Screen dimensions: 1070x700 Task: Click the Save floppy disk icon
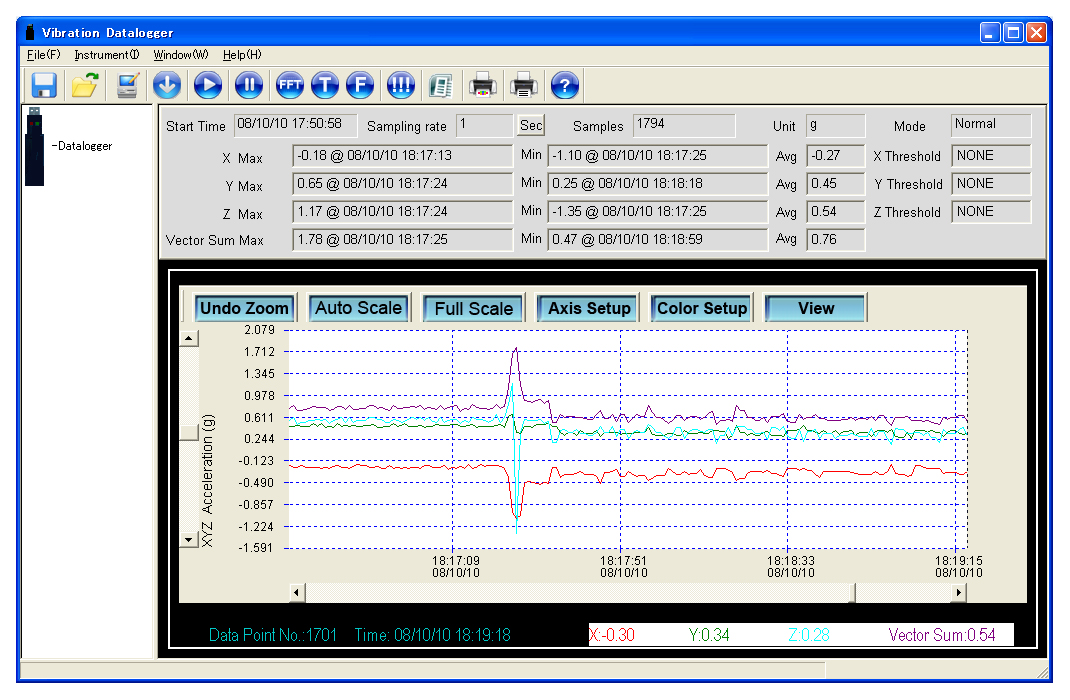pyautogui.click(x=43, y=86)
